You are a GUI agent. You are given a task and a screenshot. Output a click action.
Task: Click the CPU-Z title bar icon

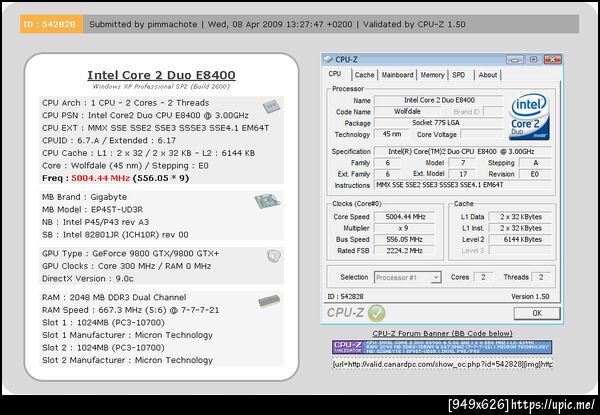(328, 59)
